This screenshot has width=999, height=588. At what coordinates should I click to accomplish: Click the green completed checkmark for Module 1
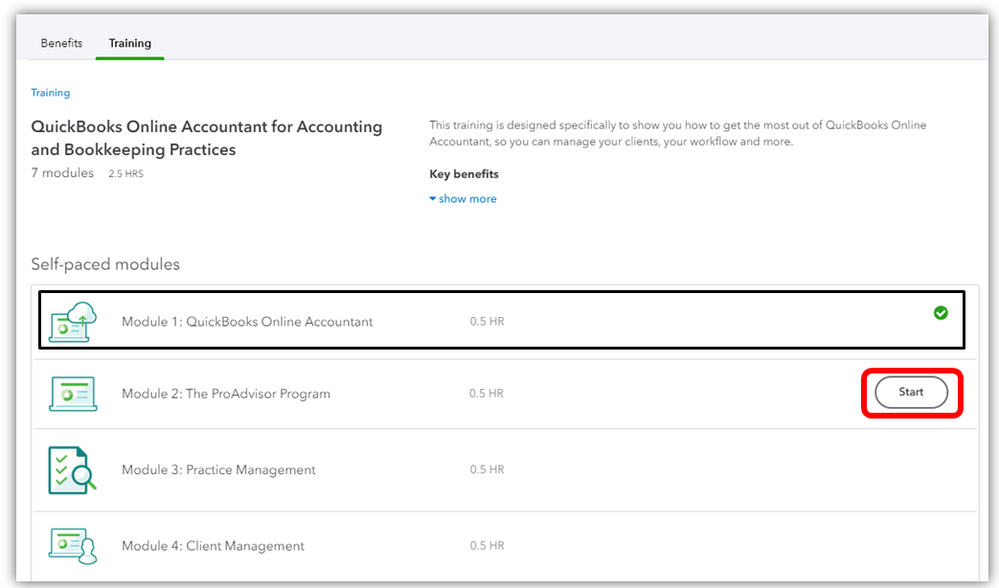[x=940, y=313]
